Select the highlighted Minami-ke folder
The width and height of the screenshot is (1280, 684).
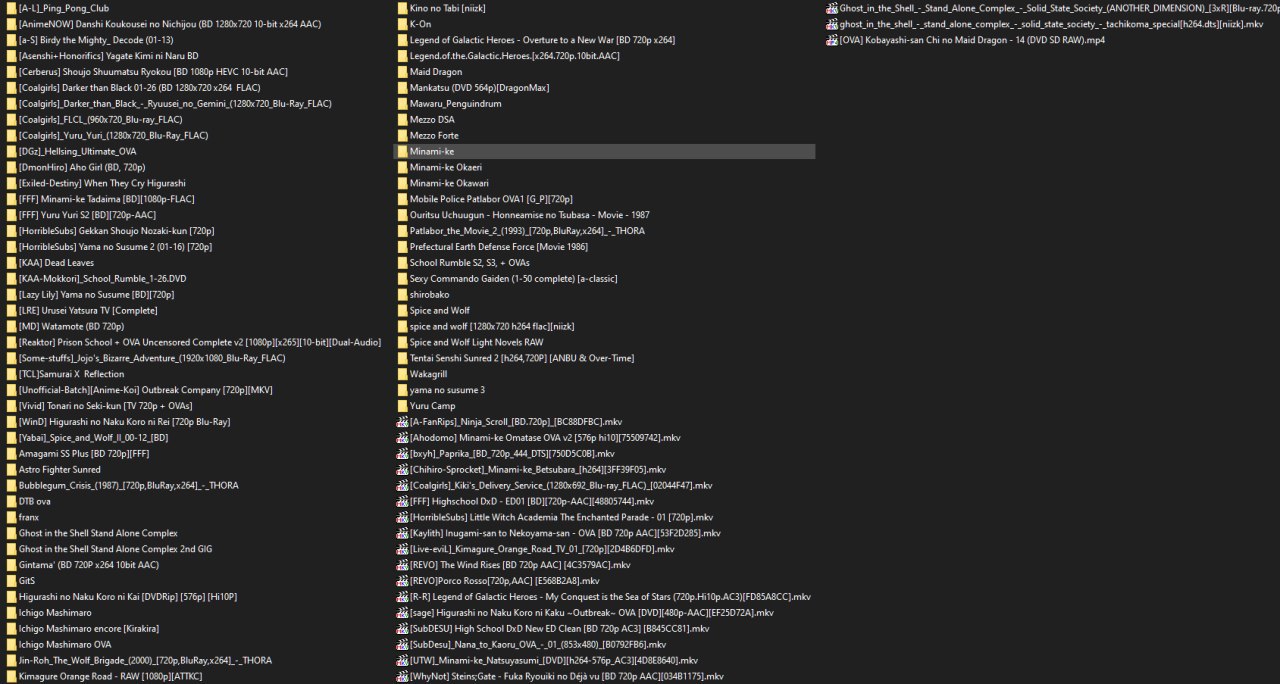tap(604, 152)
